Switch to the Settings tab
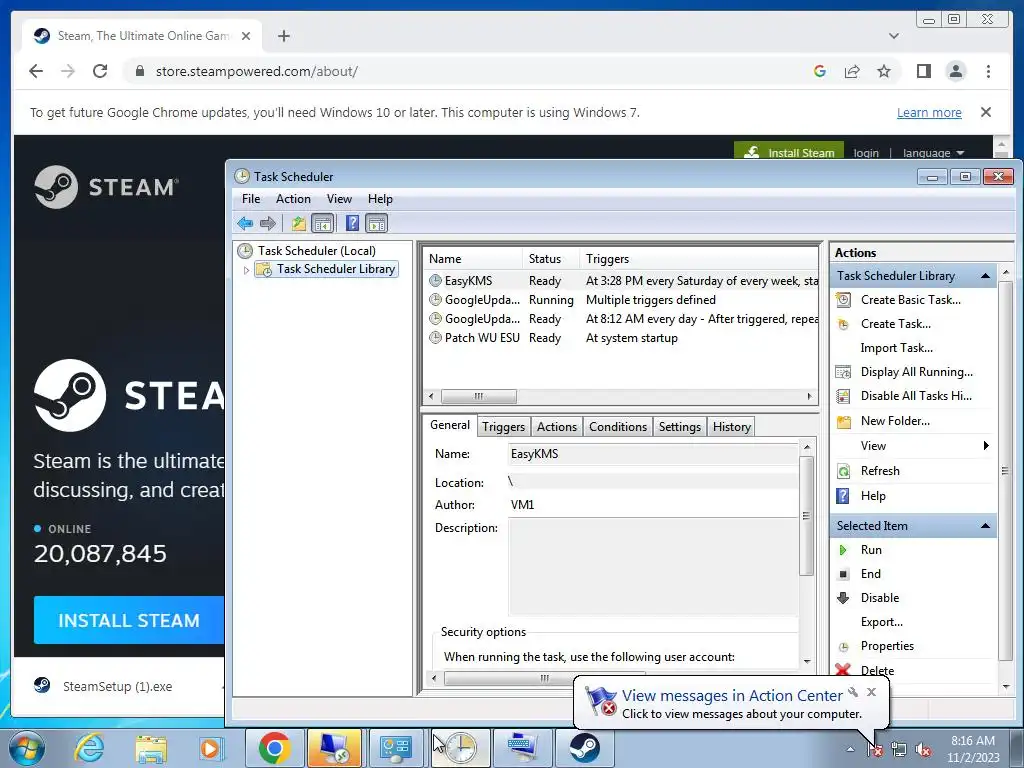Image resolution: width=1024 pixels, height=768 pixels. tap(679, 427)
